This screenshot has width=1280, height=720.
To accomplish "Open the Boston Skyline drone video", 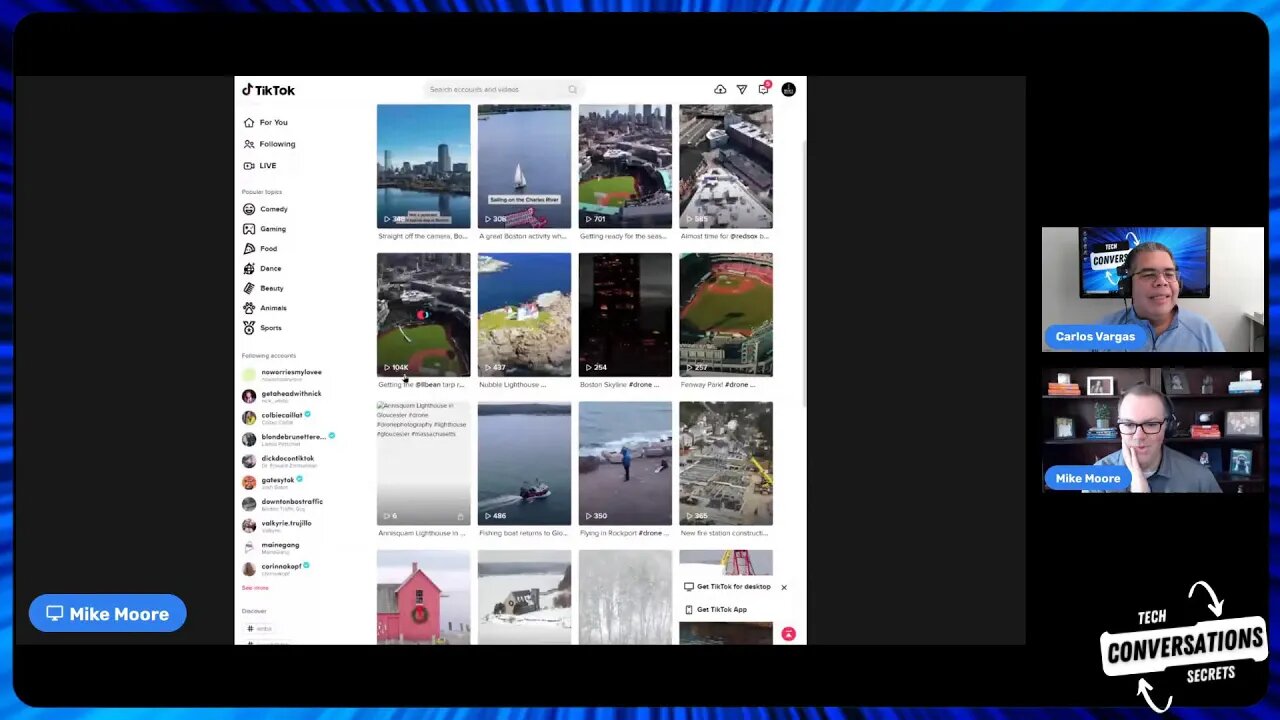I will coord(625,314).
